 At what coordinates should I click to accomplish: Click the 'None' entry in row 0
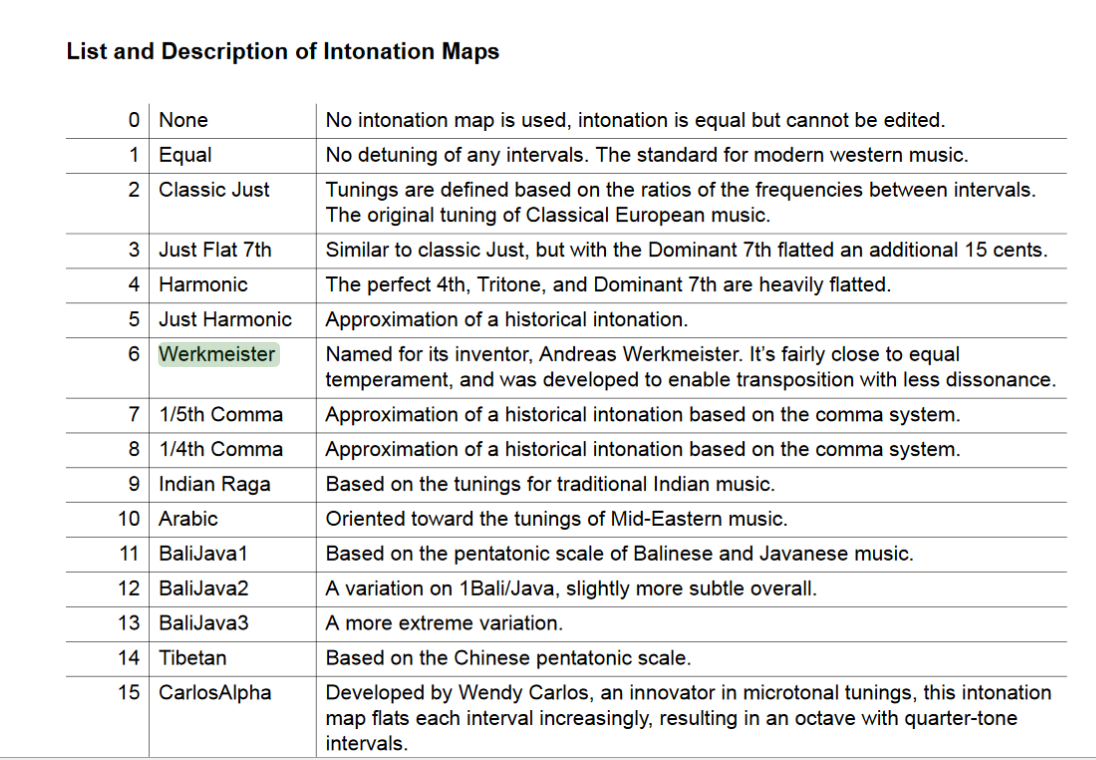click(183, 120)
